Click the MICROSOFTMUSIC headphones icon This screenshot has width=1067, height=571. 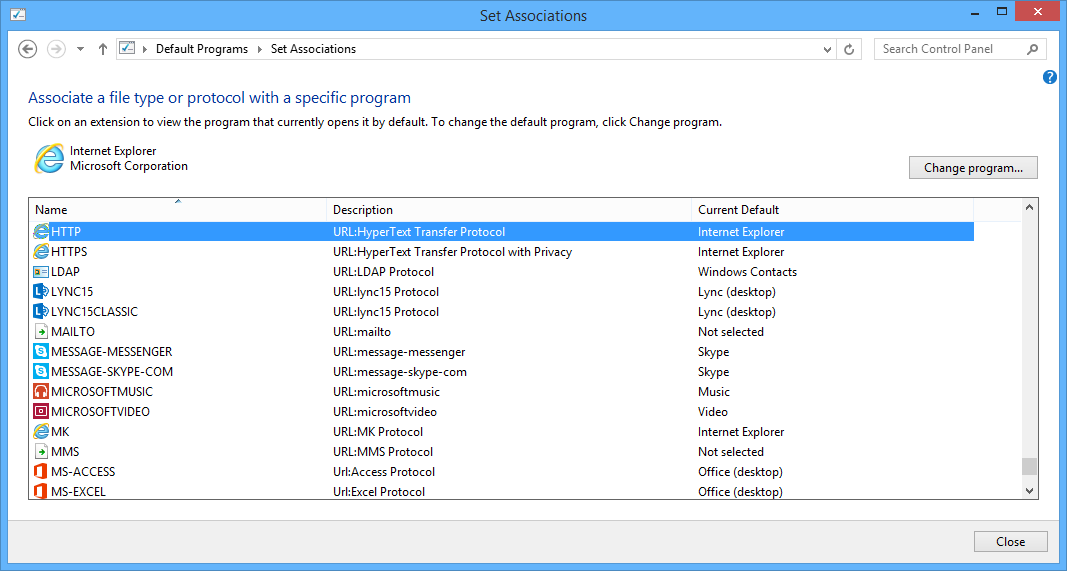click(x=41, y=391)
